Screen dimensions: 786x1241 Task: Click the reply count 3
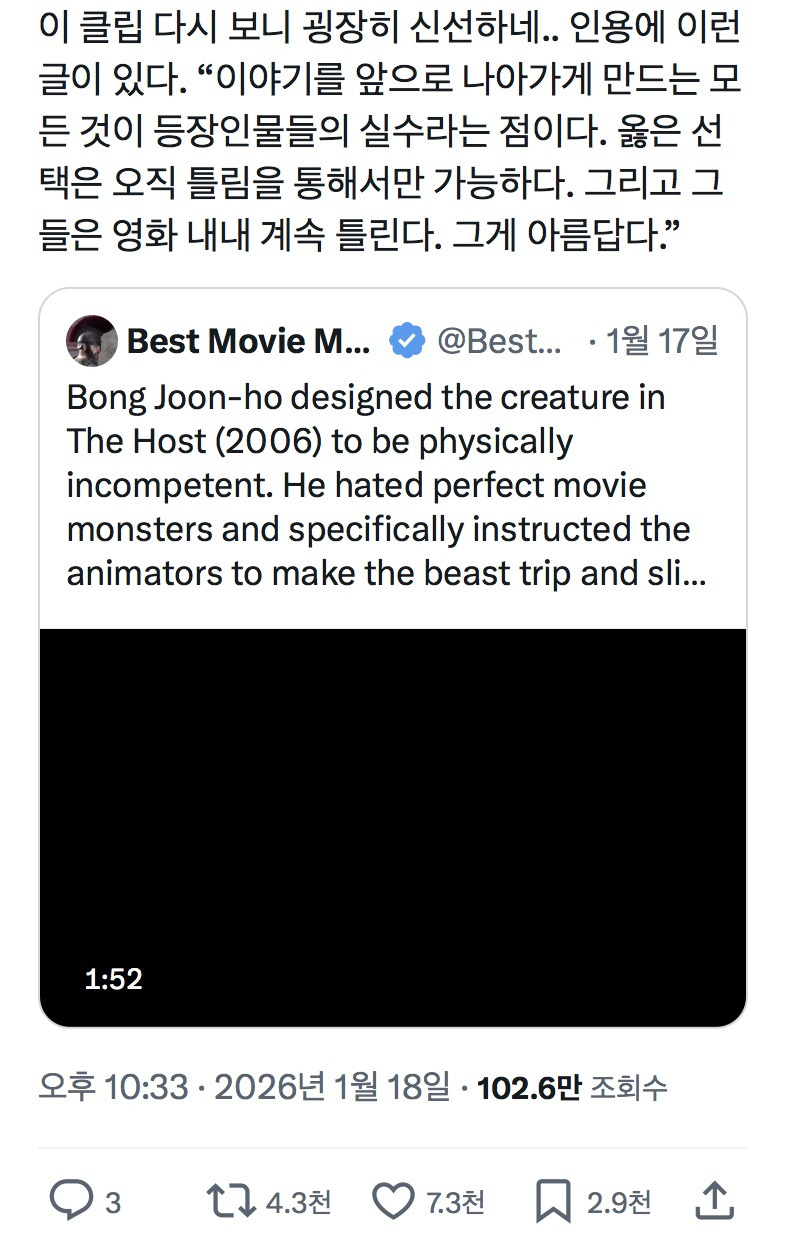point(113,1202)
